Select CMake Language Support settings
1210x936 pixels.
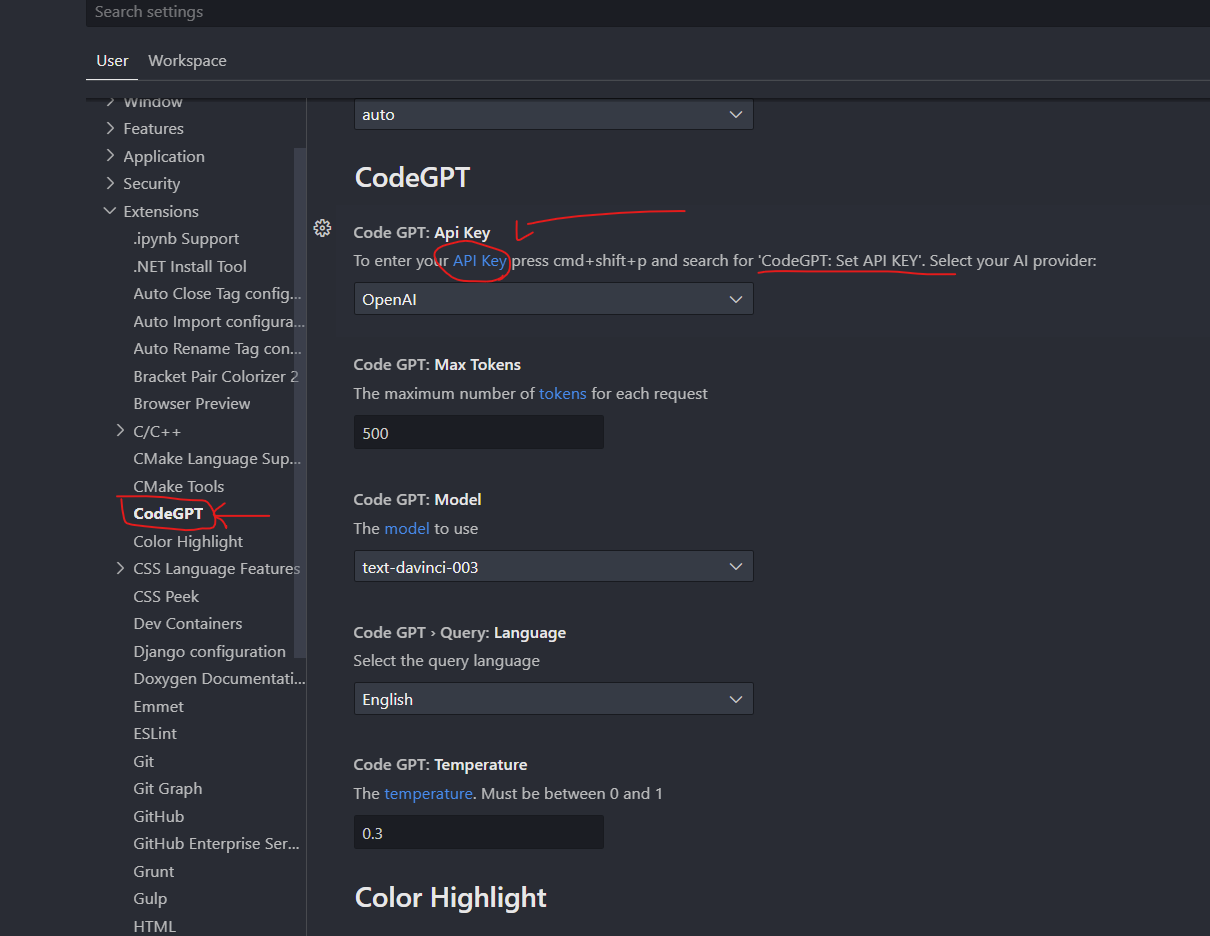217,458
